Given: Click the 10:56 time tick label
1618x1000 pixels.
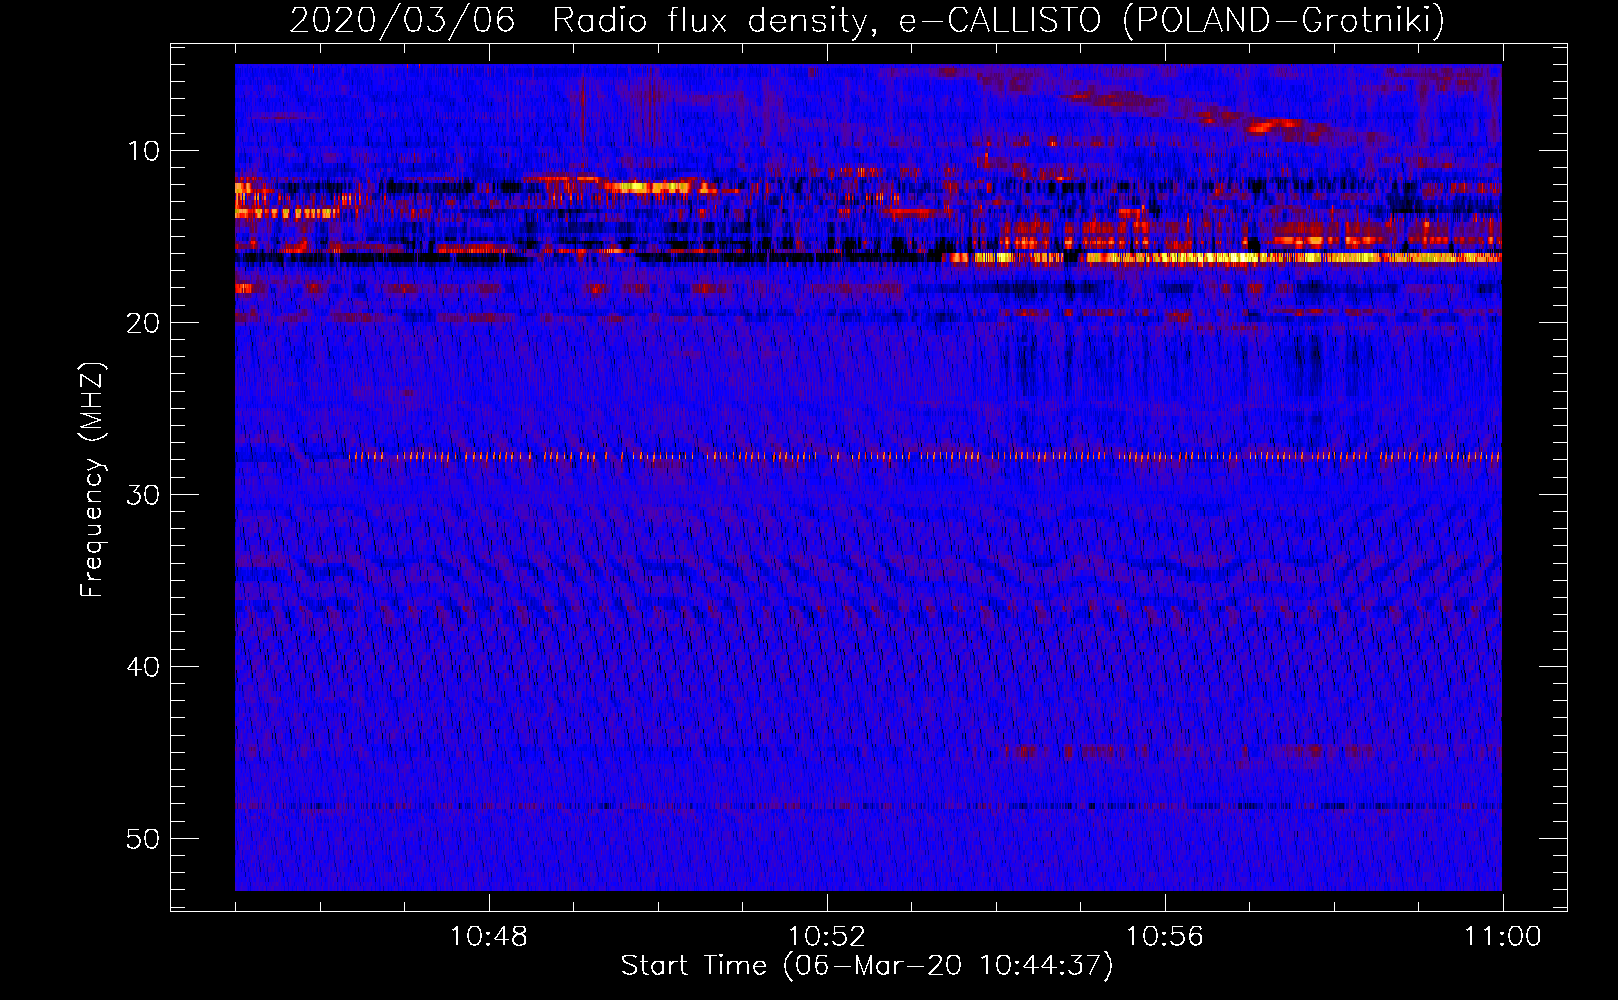Looking at the screenshot, I should [1165, 937].
